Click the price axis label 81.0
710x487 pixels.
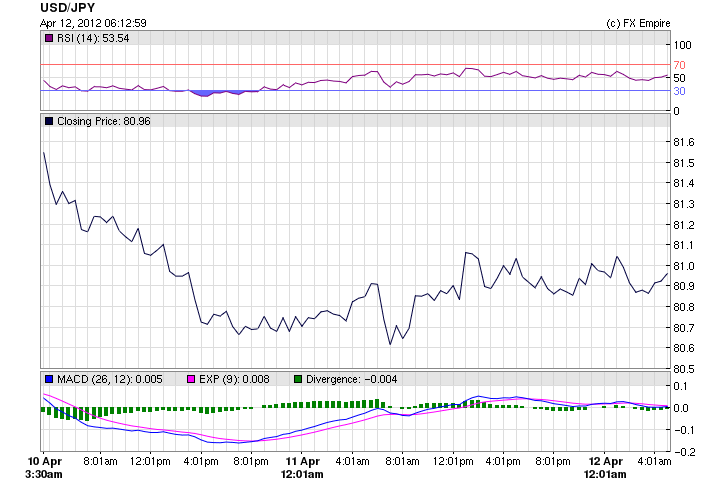pos(684,266)
